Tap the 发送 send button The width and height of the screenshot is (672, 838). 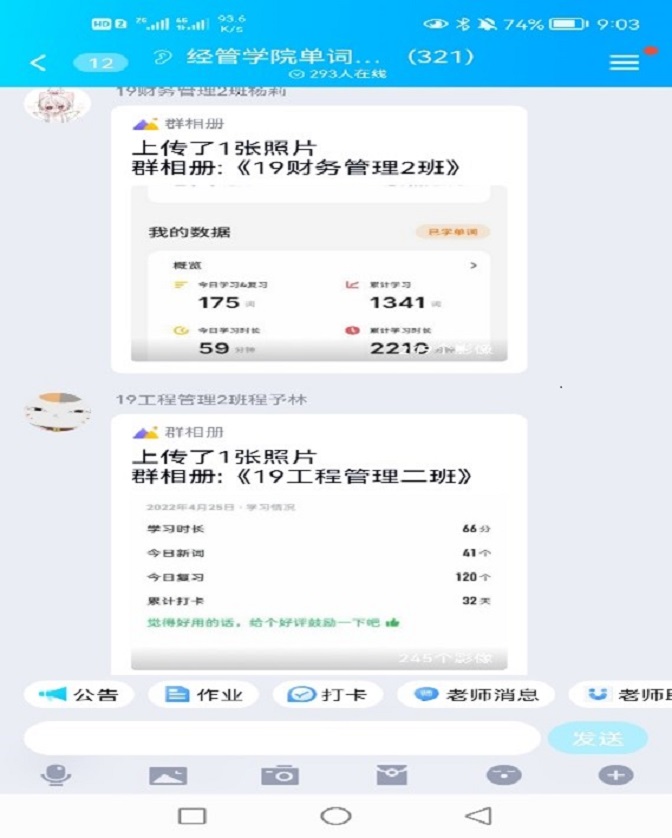(x=598, y=739)
